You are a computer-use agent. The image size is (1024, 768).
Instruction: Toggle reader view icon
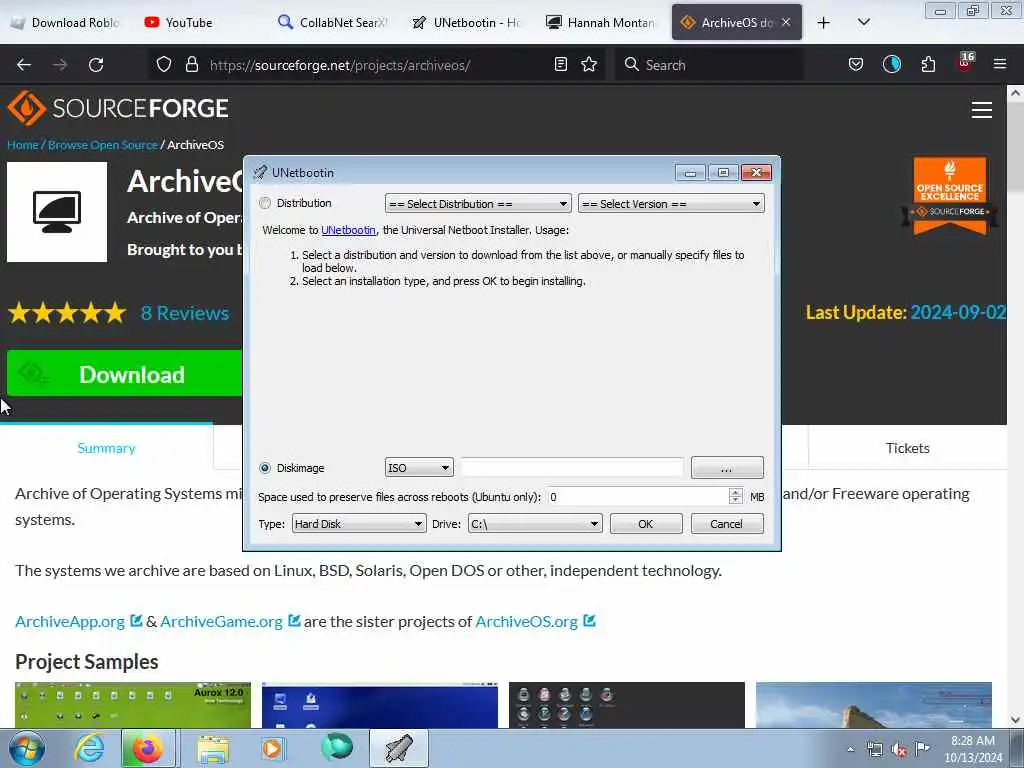point(560,64)
